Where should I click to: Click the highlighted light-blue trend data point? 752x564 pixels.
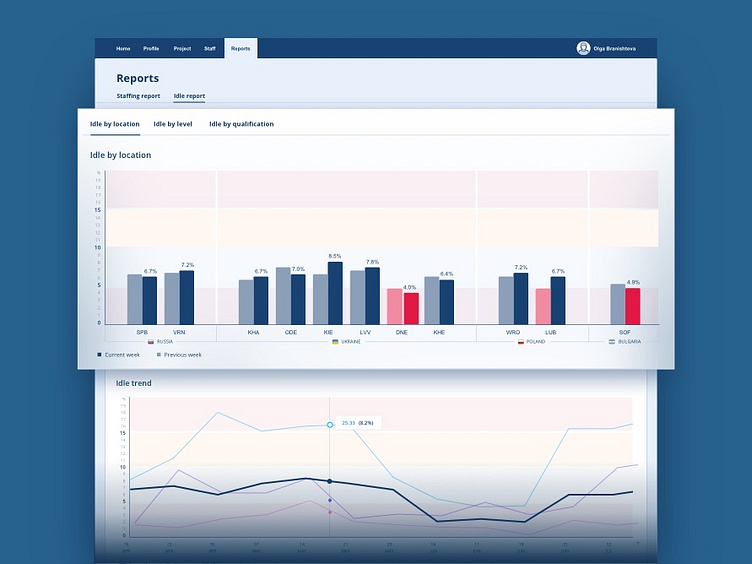pos(330,425)
